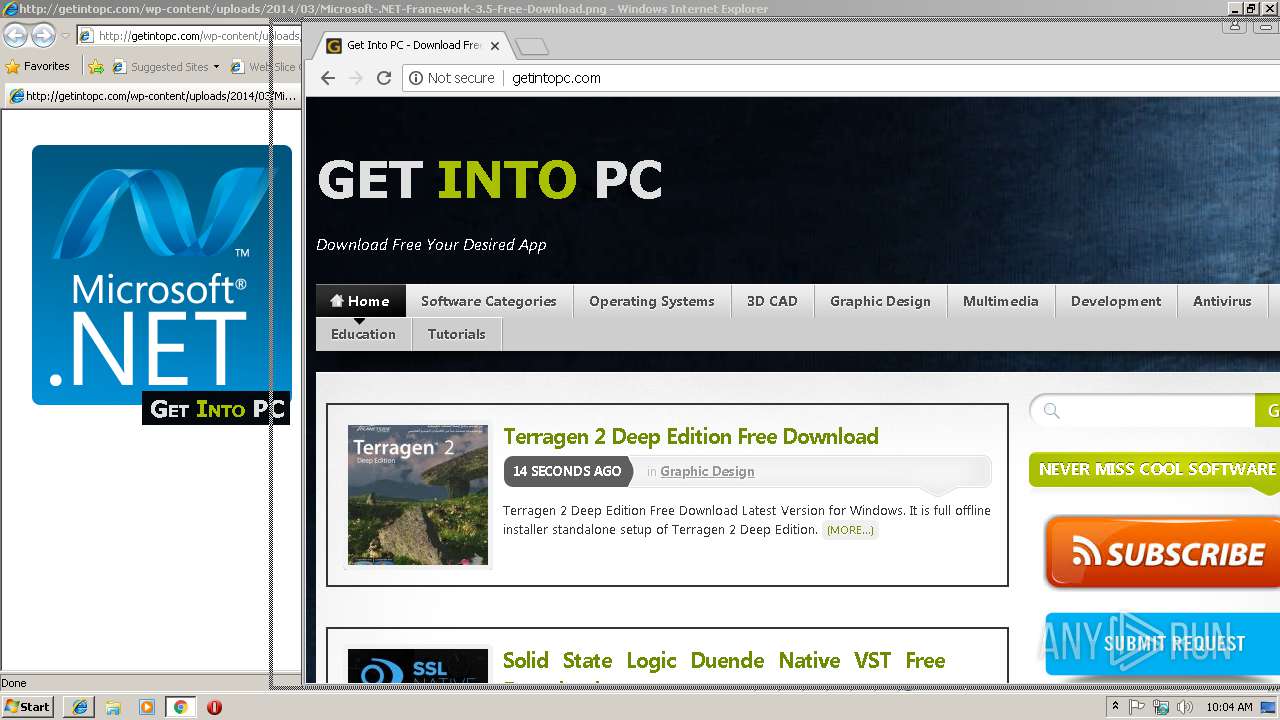The image size is (1280, 720).
Task: Click the IE back button
Action: 15,35
